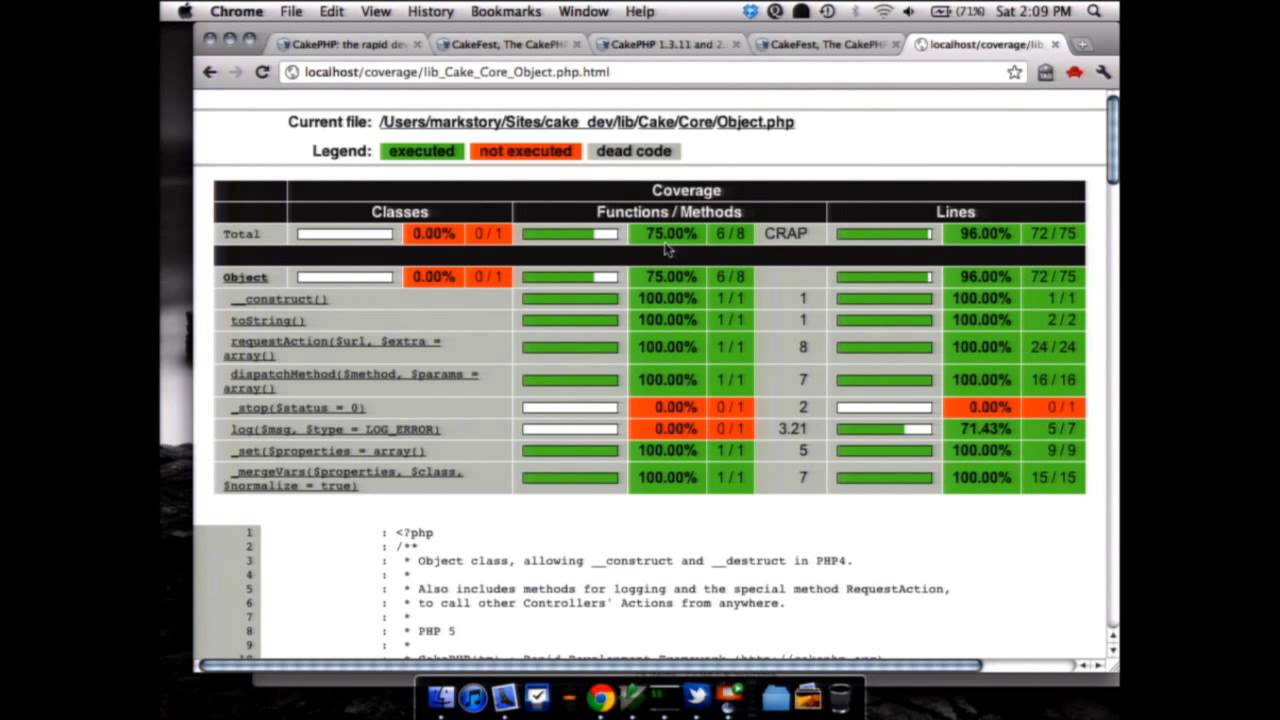The width and height of the screenshot is (1280, 720).
Task: Launch iTunes from the Dock
Action: (x=473, y=697)
